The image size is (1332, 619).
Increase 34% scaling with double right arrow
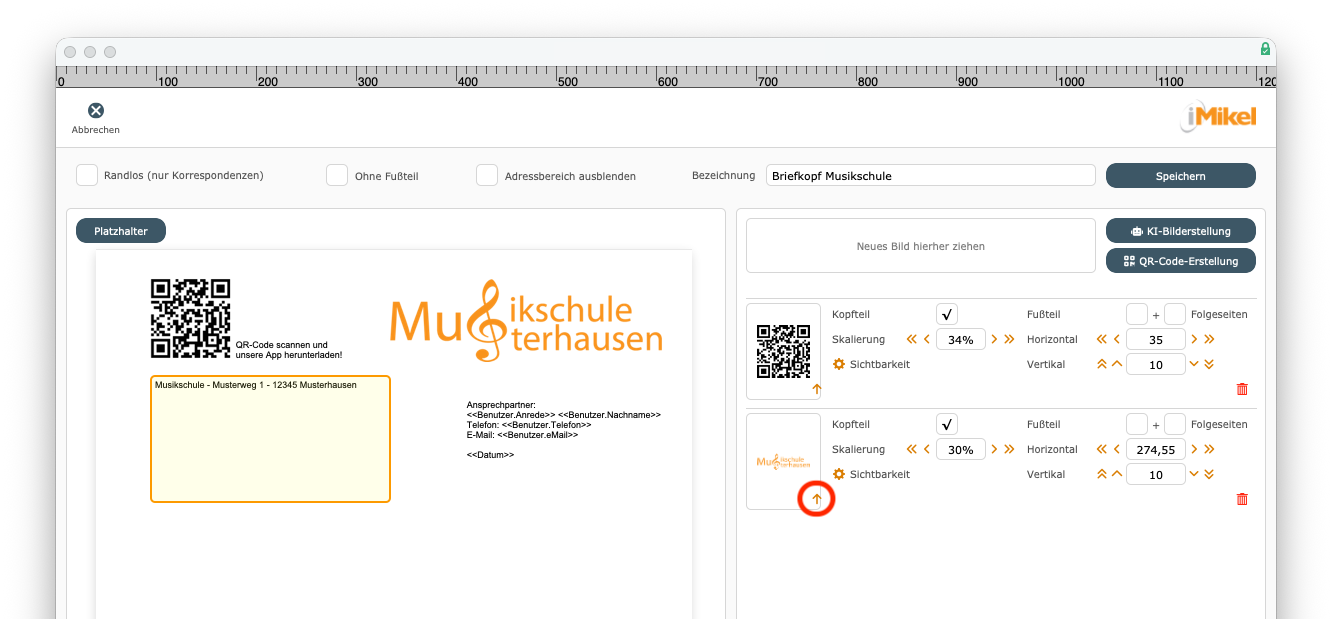(x=1009, y=339)
